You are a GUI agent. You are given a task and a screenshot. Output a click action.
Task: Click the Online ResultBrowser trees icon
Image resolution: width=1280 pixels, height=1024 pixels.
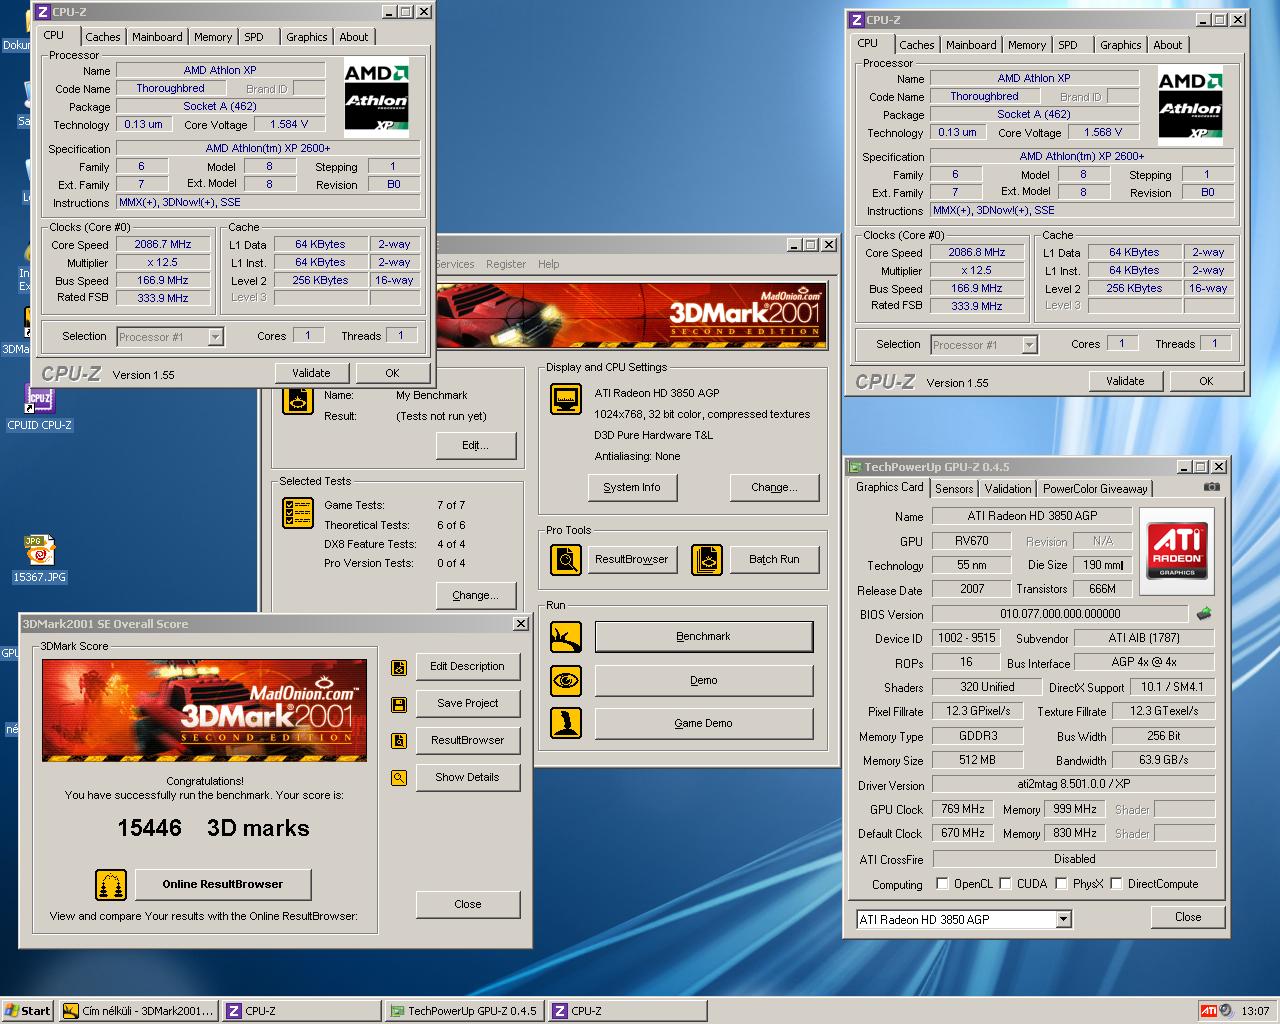(x=111, y=885)
